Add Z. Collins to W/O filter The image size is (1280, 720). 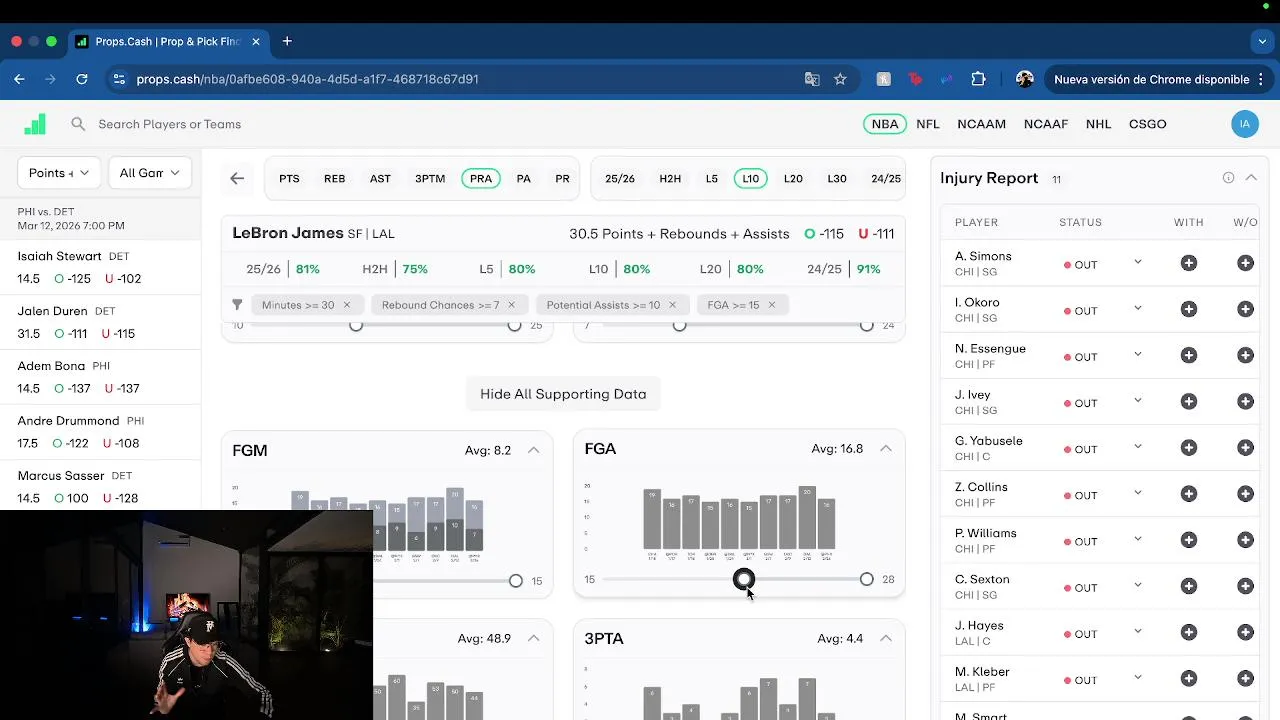[x=1245, y=494]
